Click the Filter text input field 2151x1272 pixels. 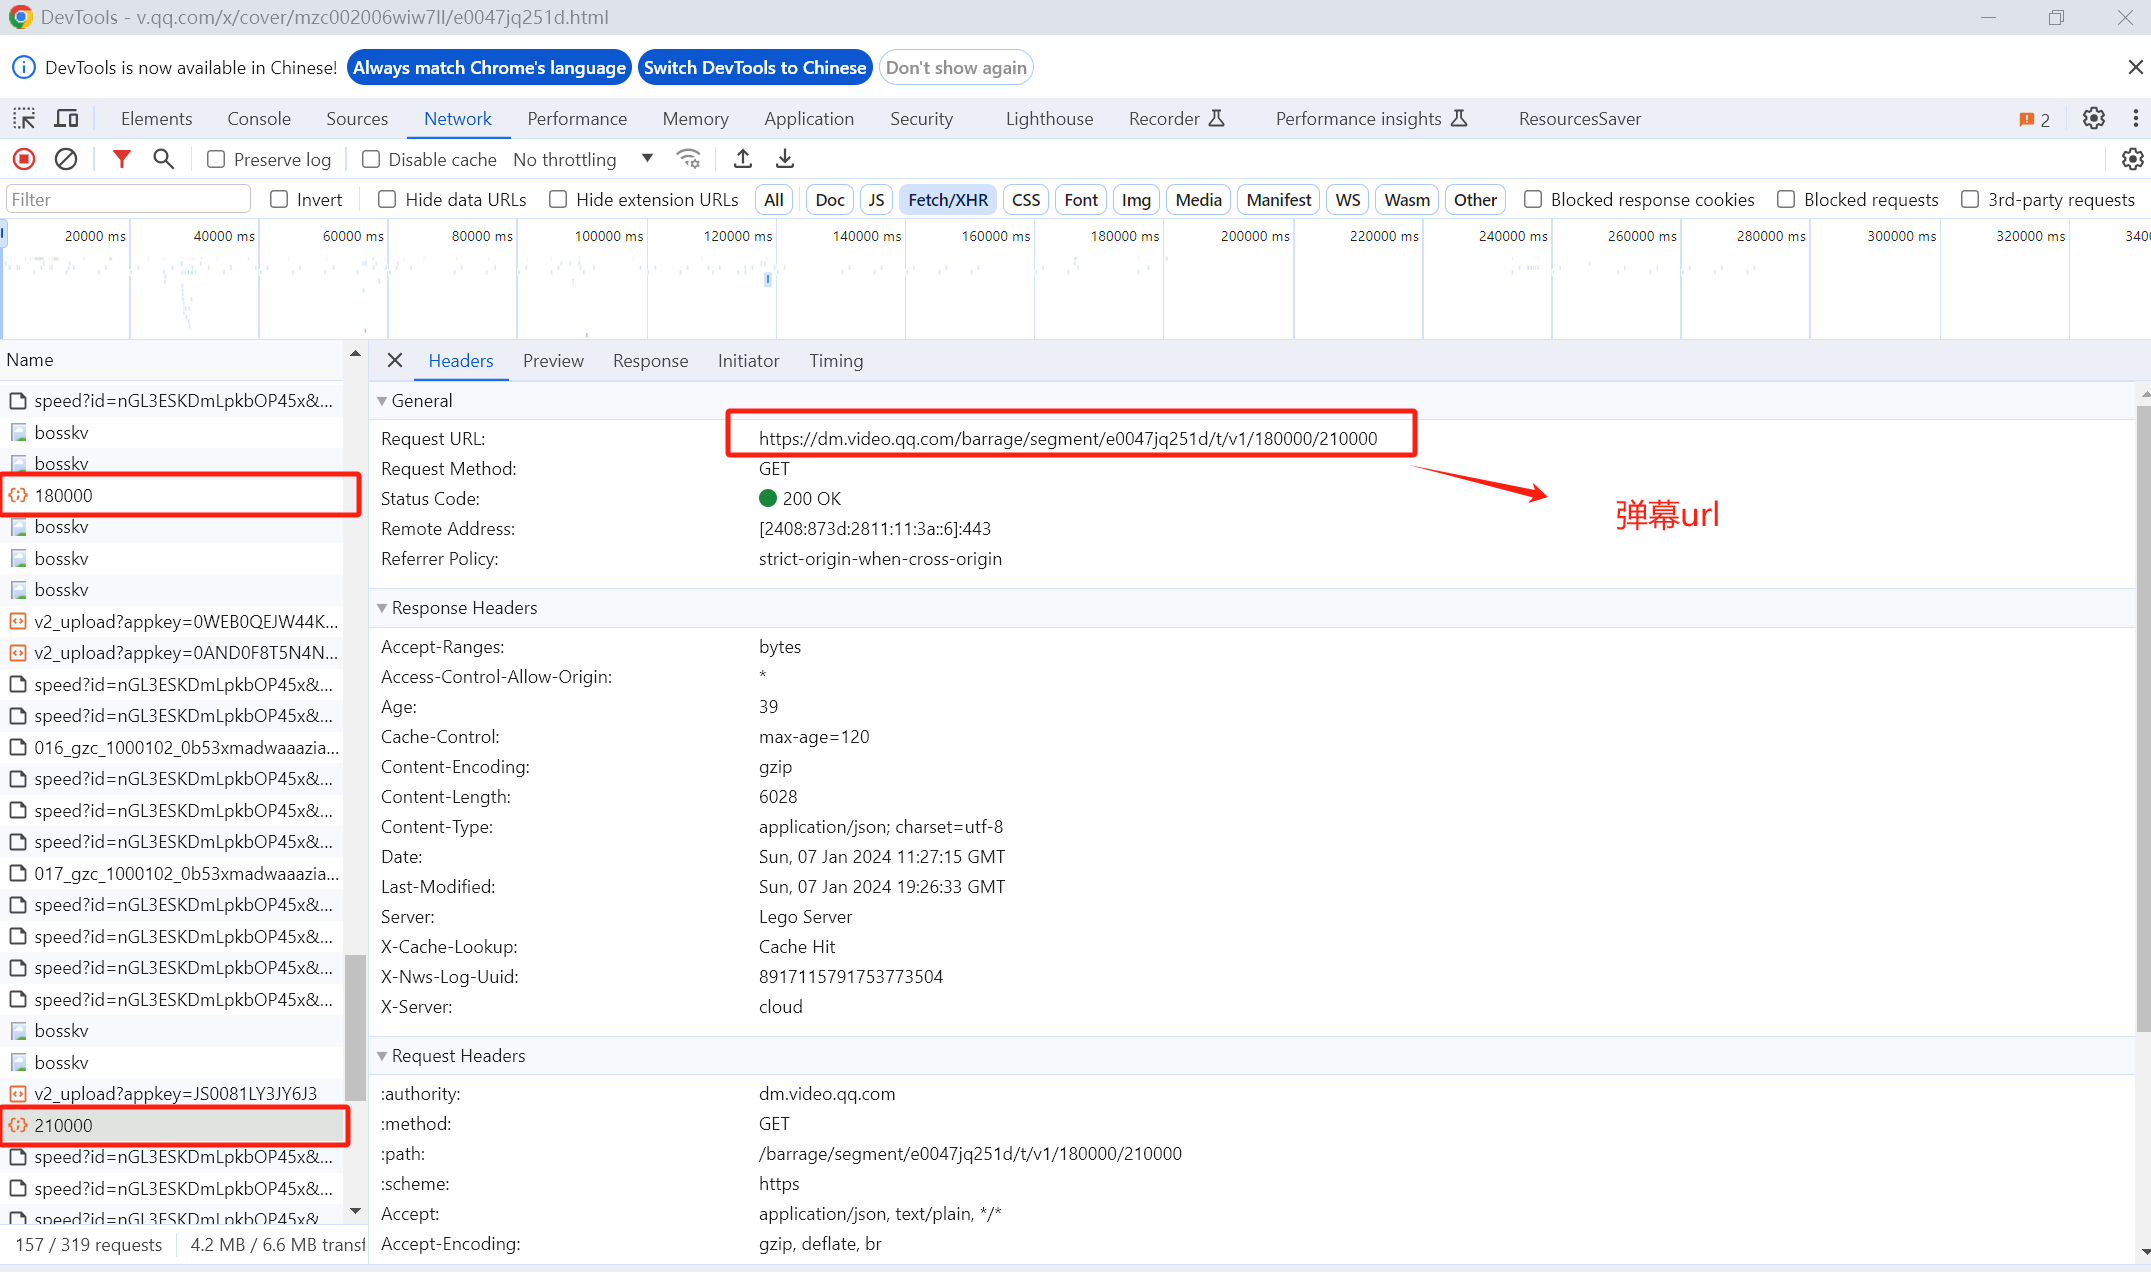(x=128, y=200)
